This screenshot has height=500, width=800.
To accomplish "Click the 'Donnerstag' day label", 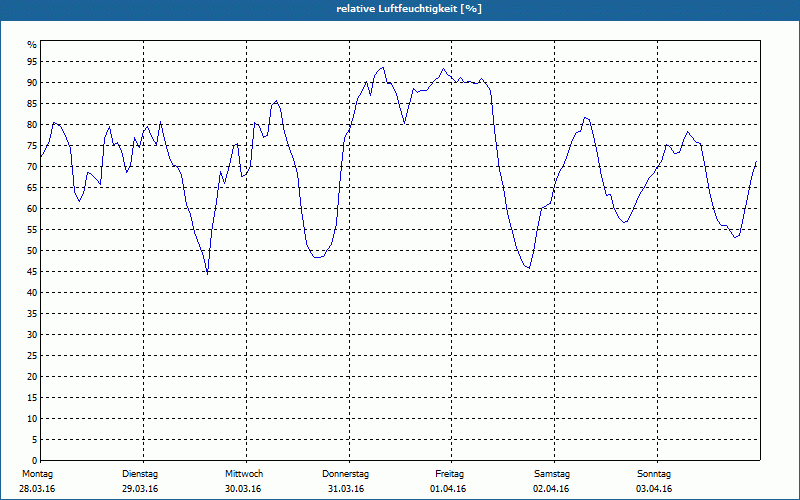I will (x=345, y=474).
